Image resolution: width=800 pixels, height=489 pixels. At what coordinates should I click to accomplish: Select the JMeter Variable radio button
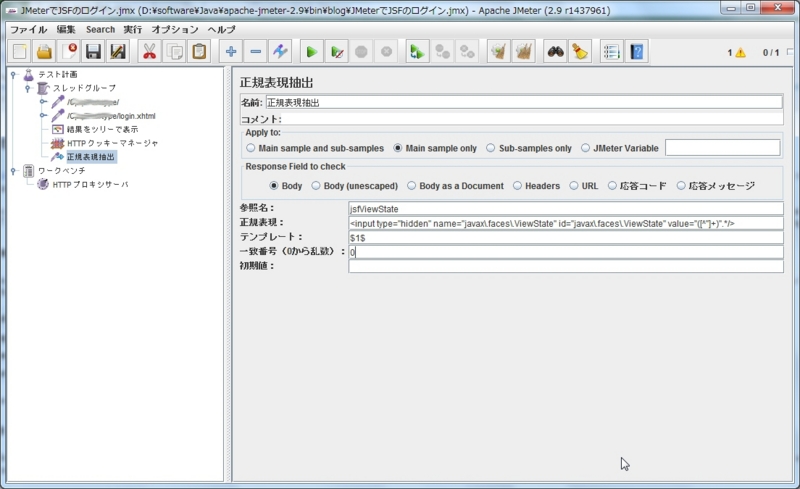pos(585,148)
